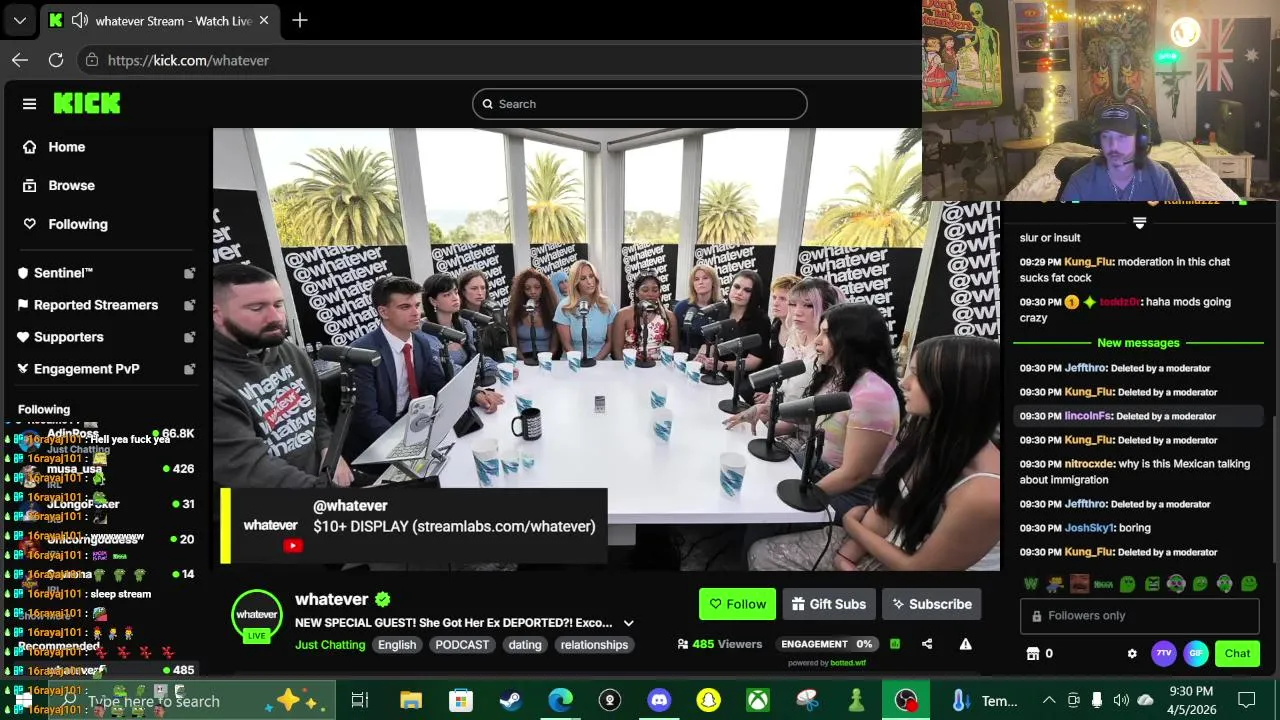Open the GIF picker button
1280x720 pixels.
point(1196,654)
